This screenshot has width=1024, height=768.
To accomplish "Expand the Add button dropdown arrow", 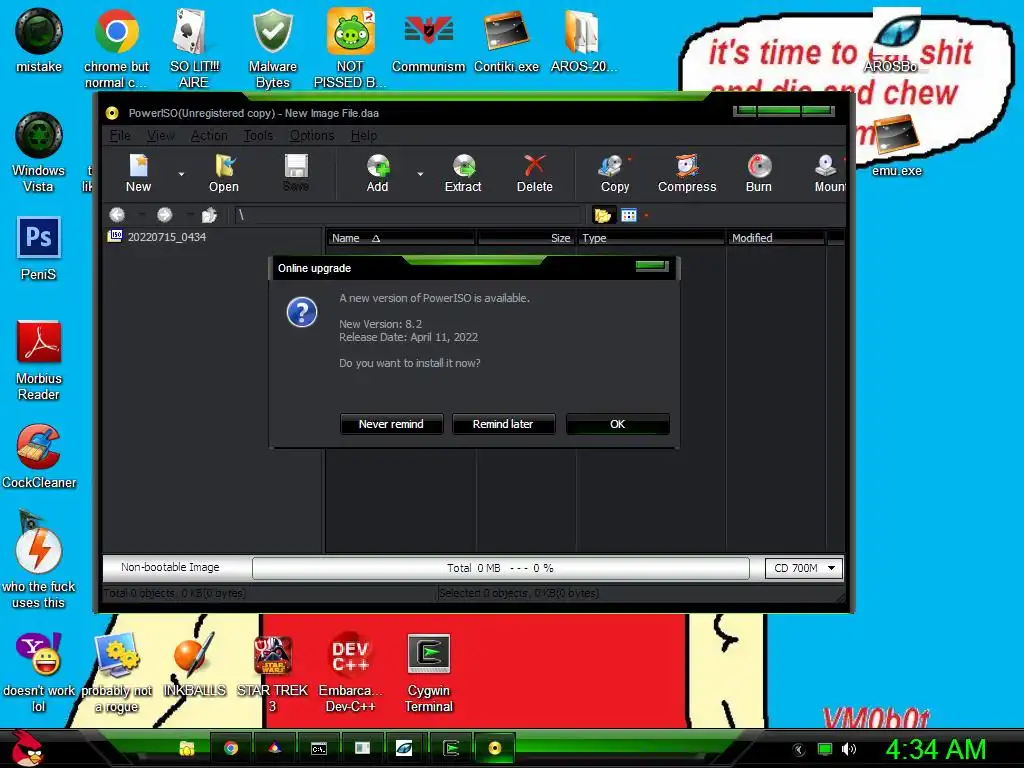I will (x=420, y=174).
